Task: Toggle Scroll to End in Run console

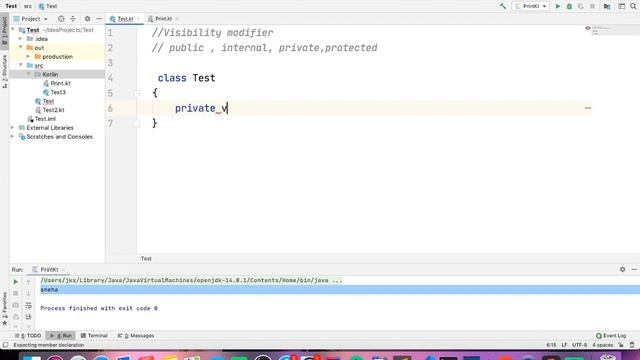Action: [x=28, y=317]
